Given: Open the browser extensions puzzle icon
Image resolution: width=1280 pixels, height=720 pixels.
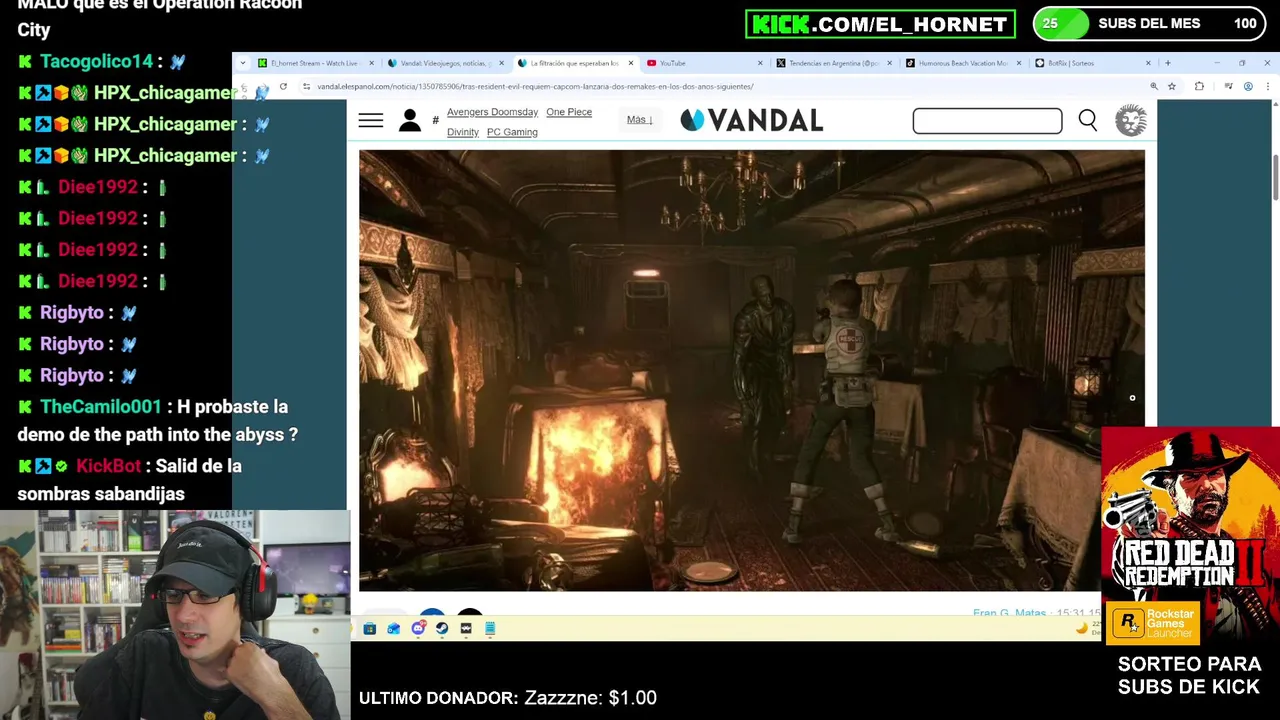Looking at the screenshot, I should 1199,87.
